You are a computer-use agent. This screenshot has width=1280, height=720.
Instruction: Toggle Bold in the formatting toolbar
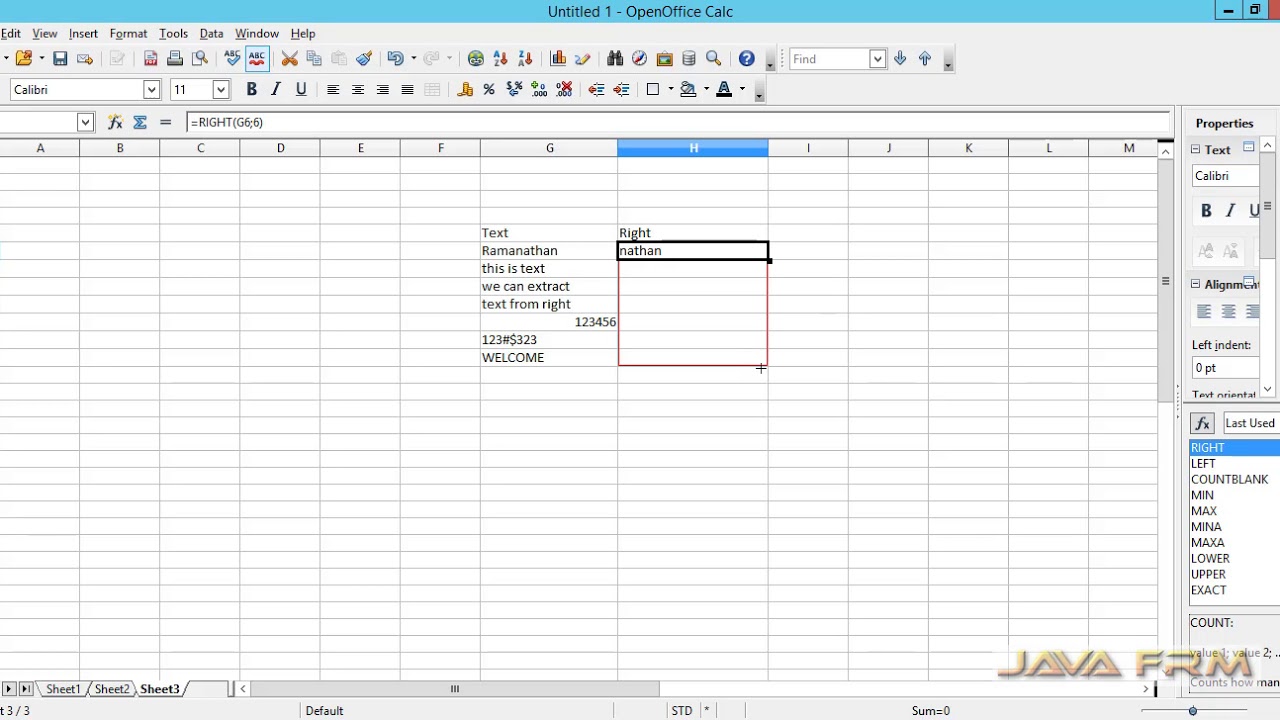click(251, 90)
